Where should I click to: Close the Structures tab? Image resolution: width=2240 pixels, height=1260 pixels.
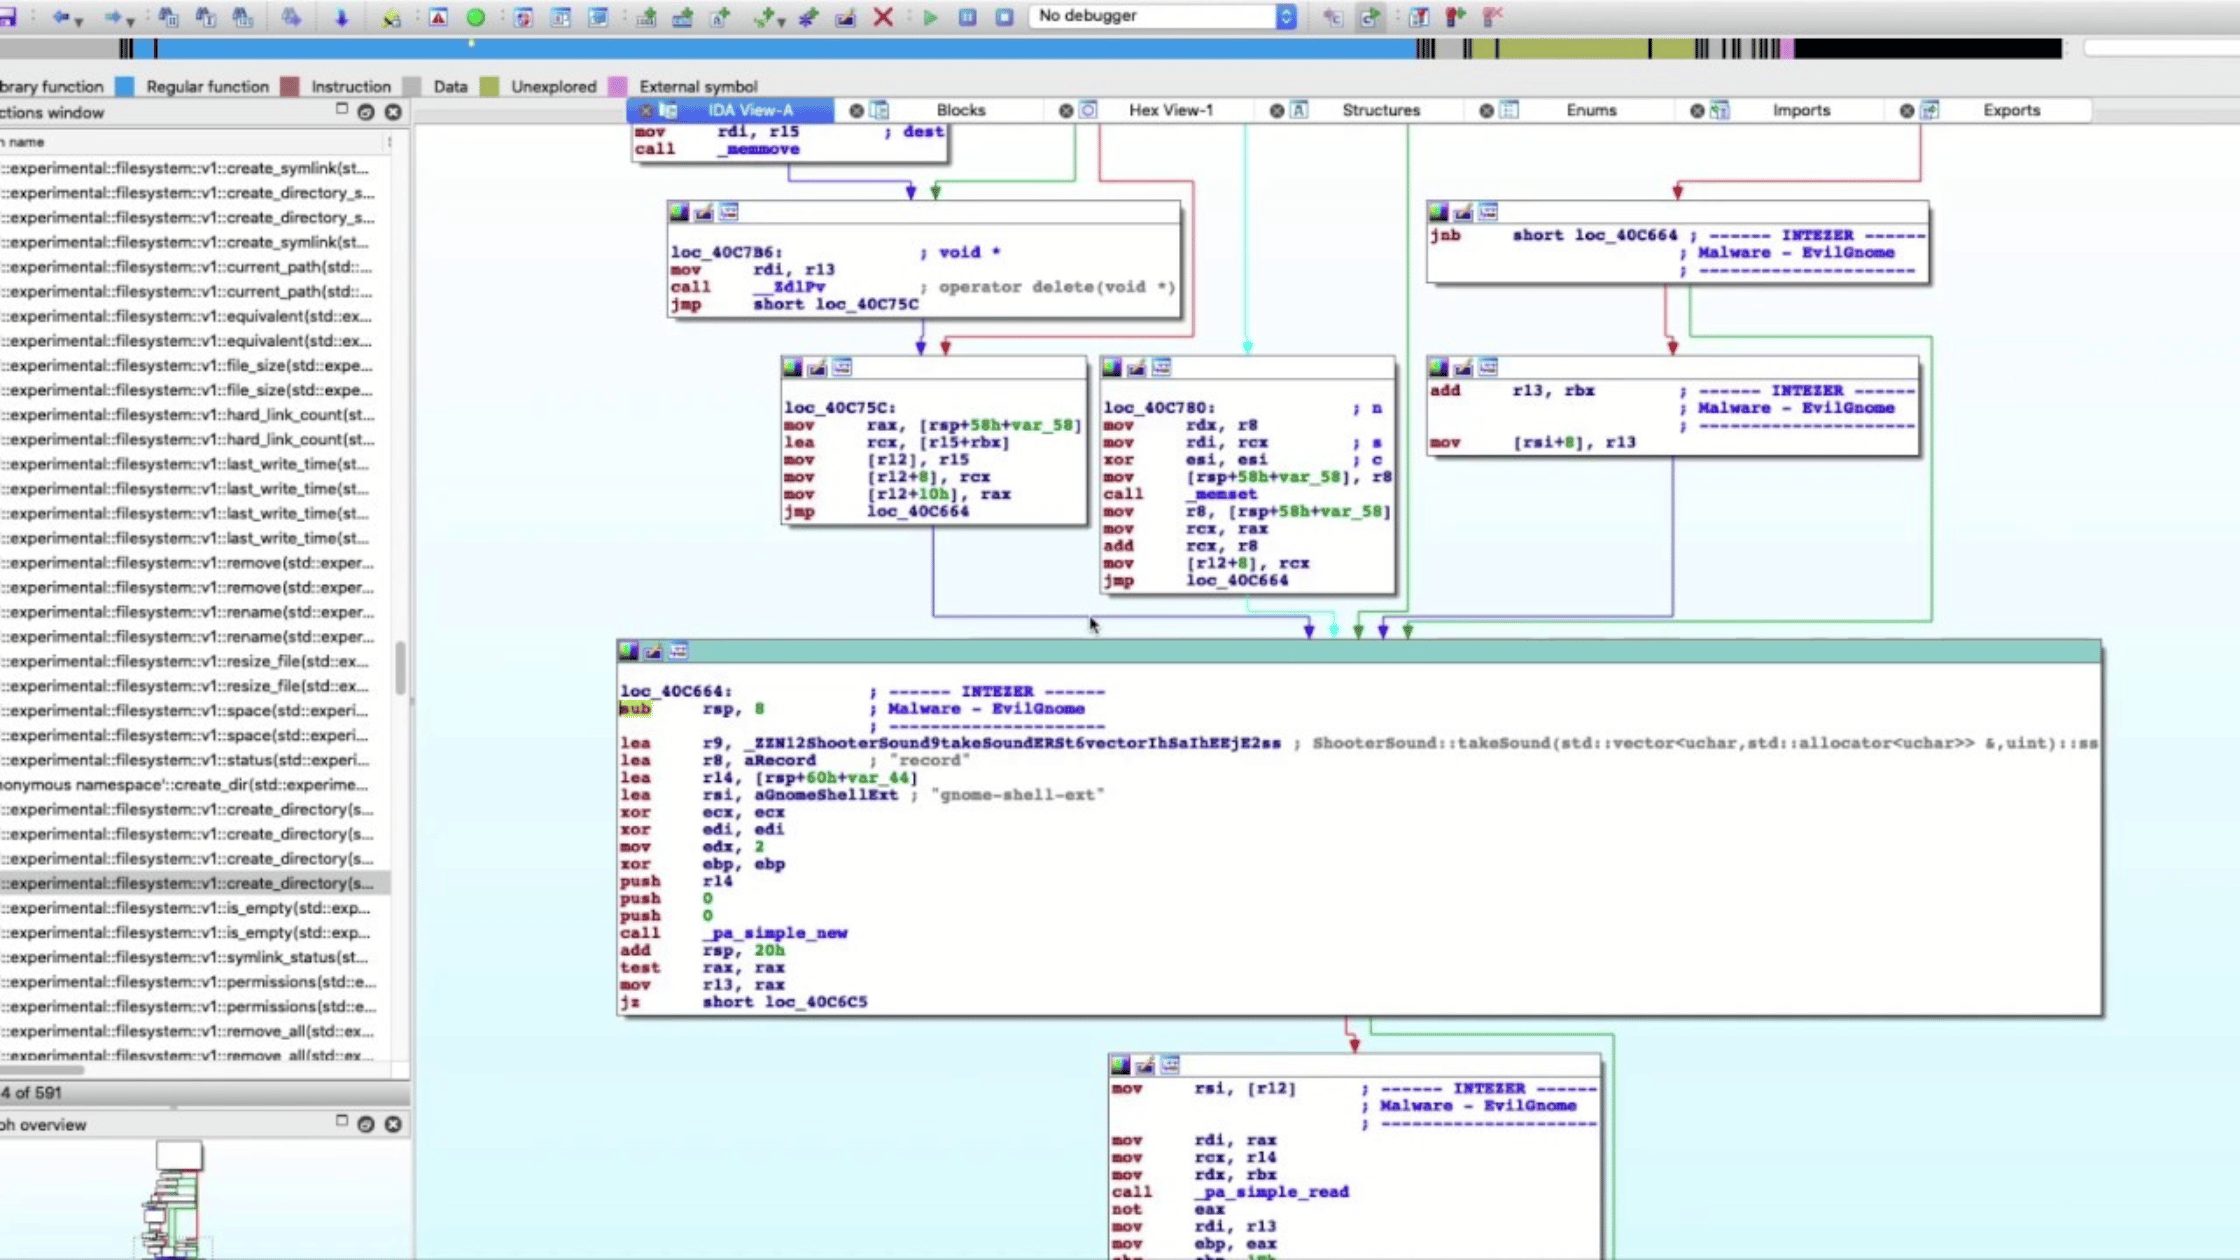coord(1277,111)
